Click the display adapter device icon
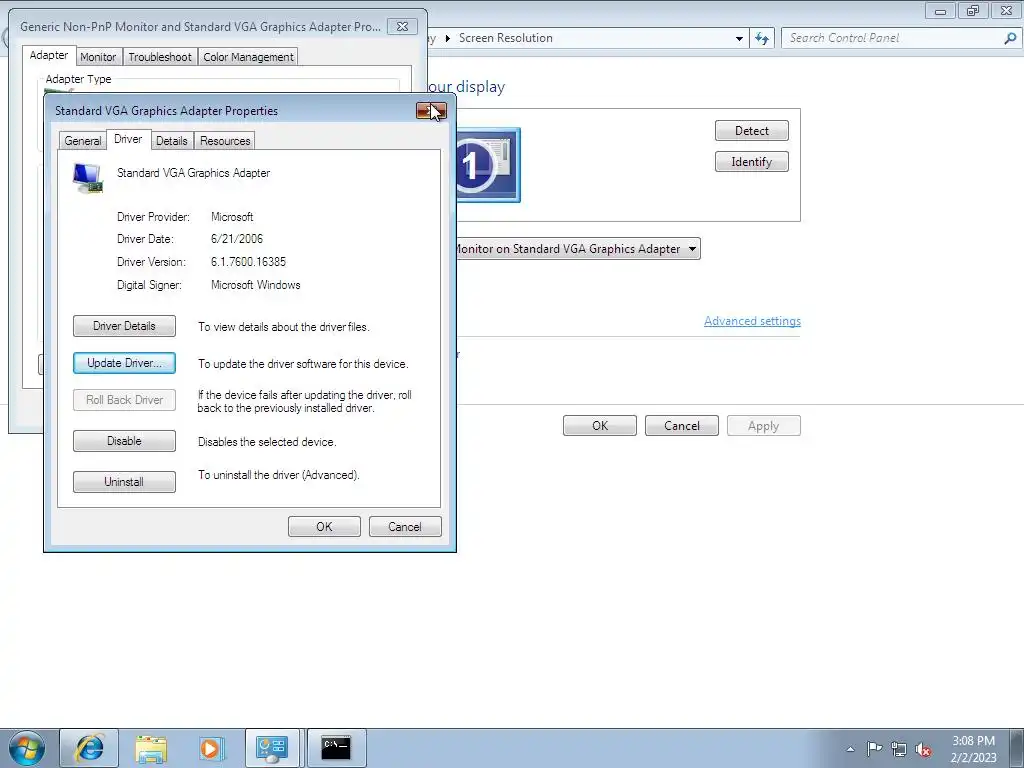Image resolution: width=1024 pixels, height=768 pixels. [x=88, y=178]
